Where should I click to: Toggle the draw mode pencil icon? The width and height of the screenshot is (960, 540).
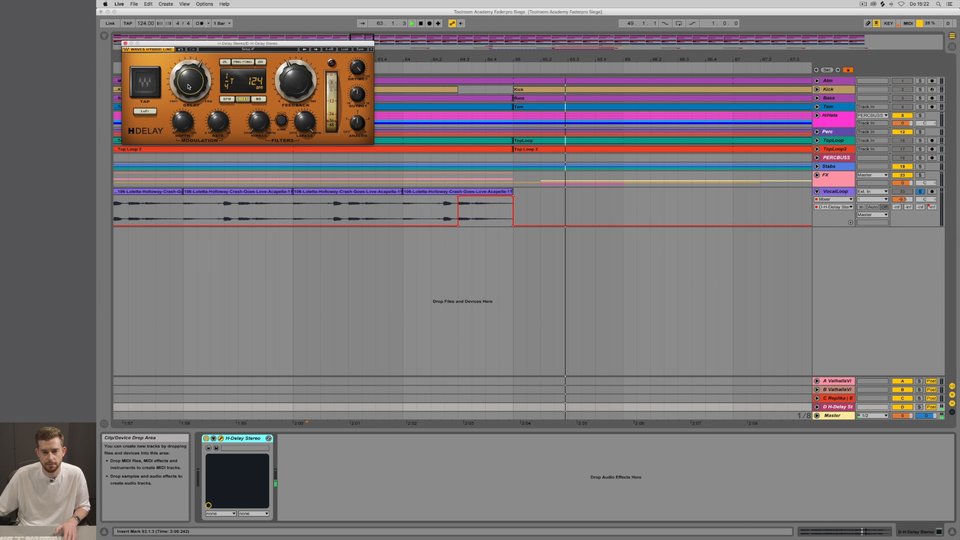point(868,23)
